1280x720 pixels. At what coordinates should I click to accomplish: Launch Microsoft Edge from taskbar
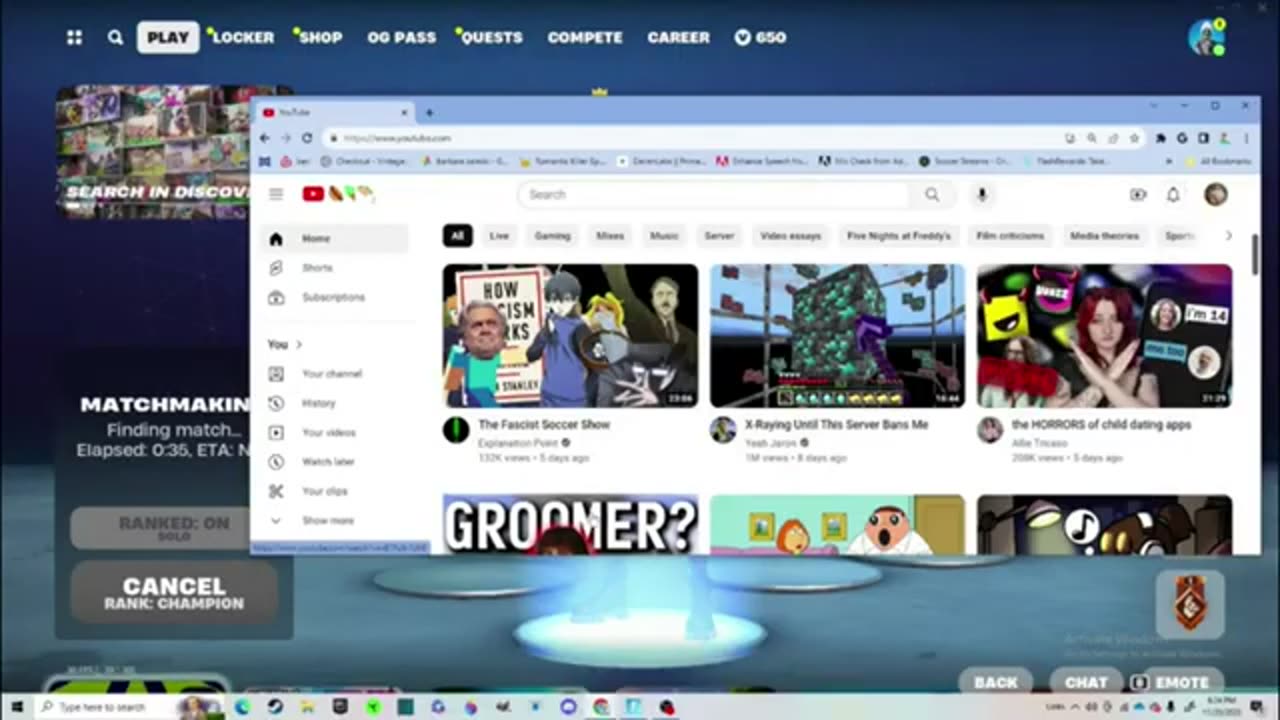243,707
